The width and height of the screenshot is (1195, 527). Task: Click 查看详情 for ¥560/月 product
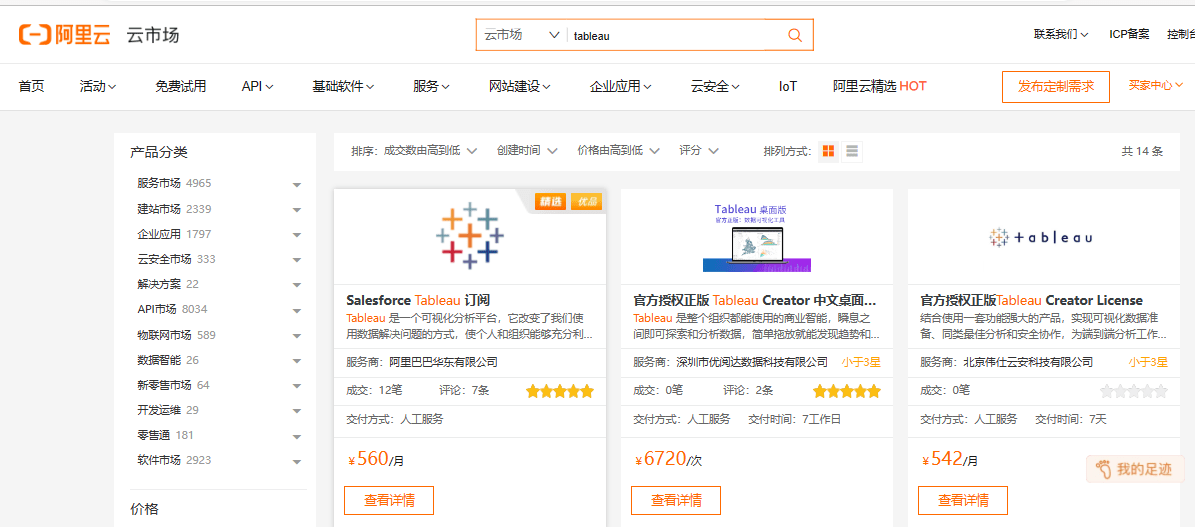pos(389,500)
